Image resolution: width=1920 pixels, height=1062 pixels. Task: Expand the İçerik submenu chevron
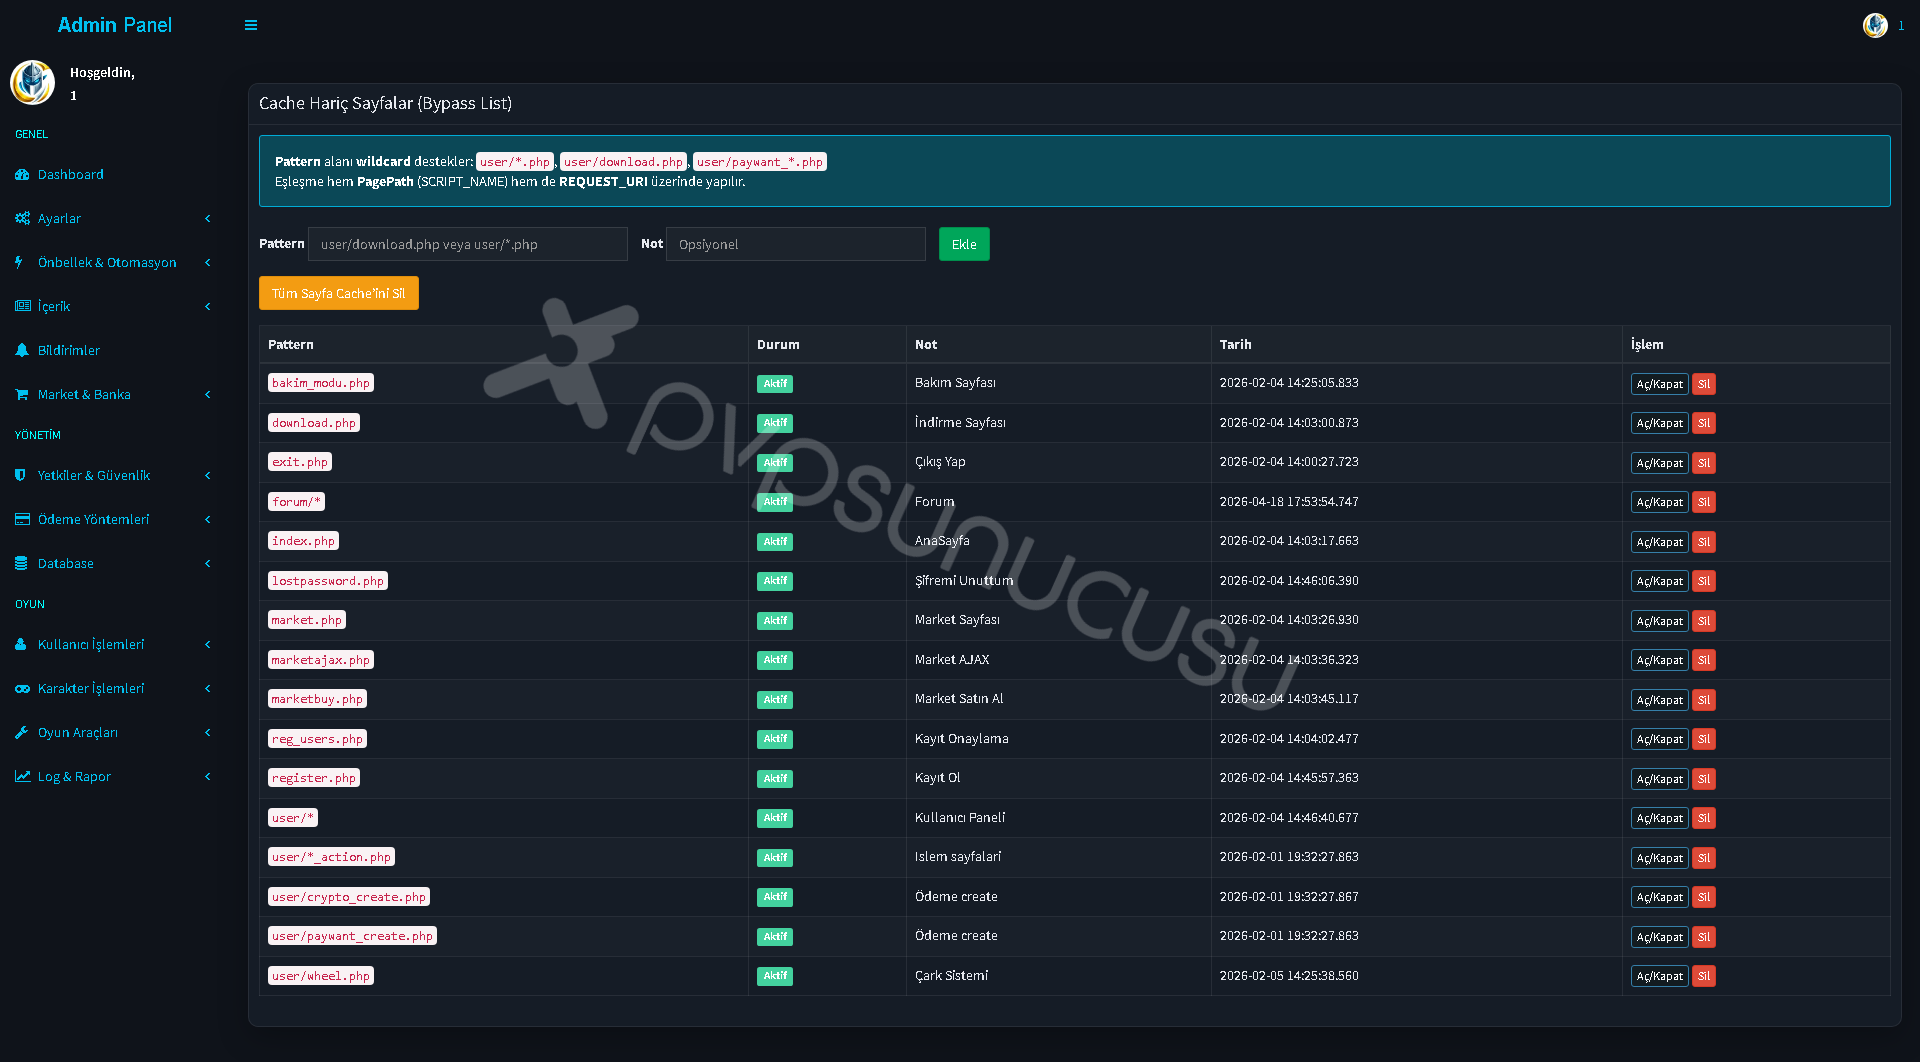click(x=208, y=307)
